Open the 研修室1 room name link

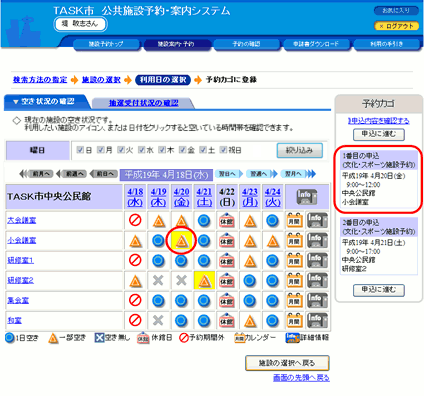tap(20, 260)
